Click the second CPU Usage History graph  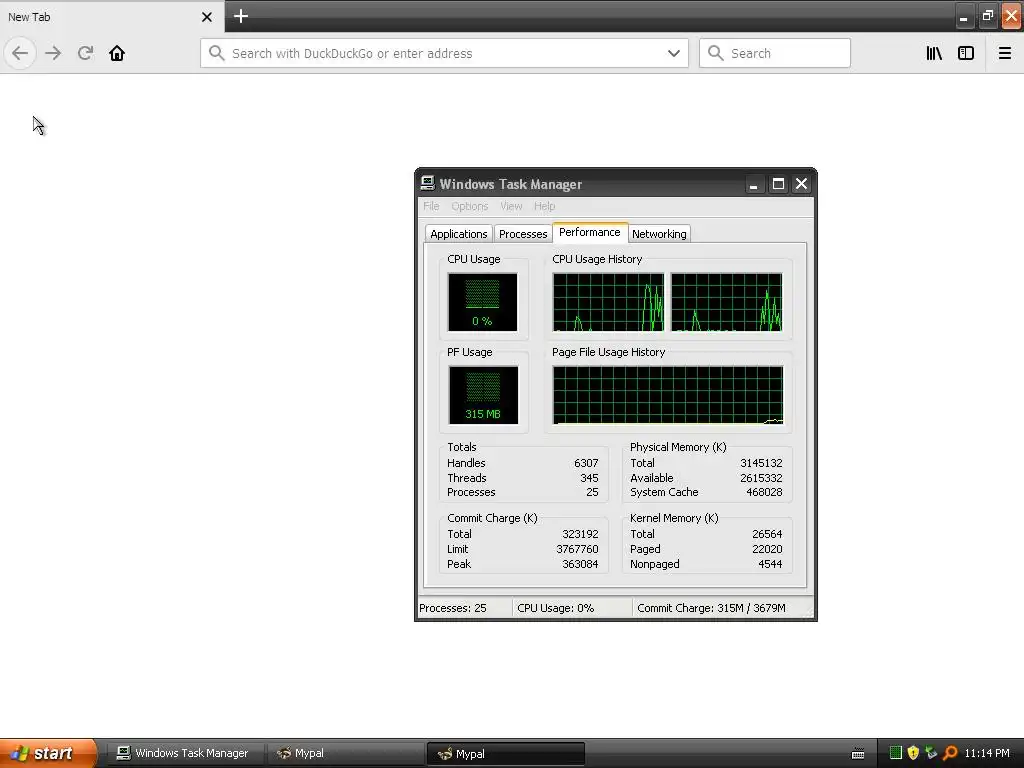coord(726,302)
